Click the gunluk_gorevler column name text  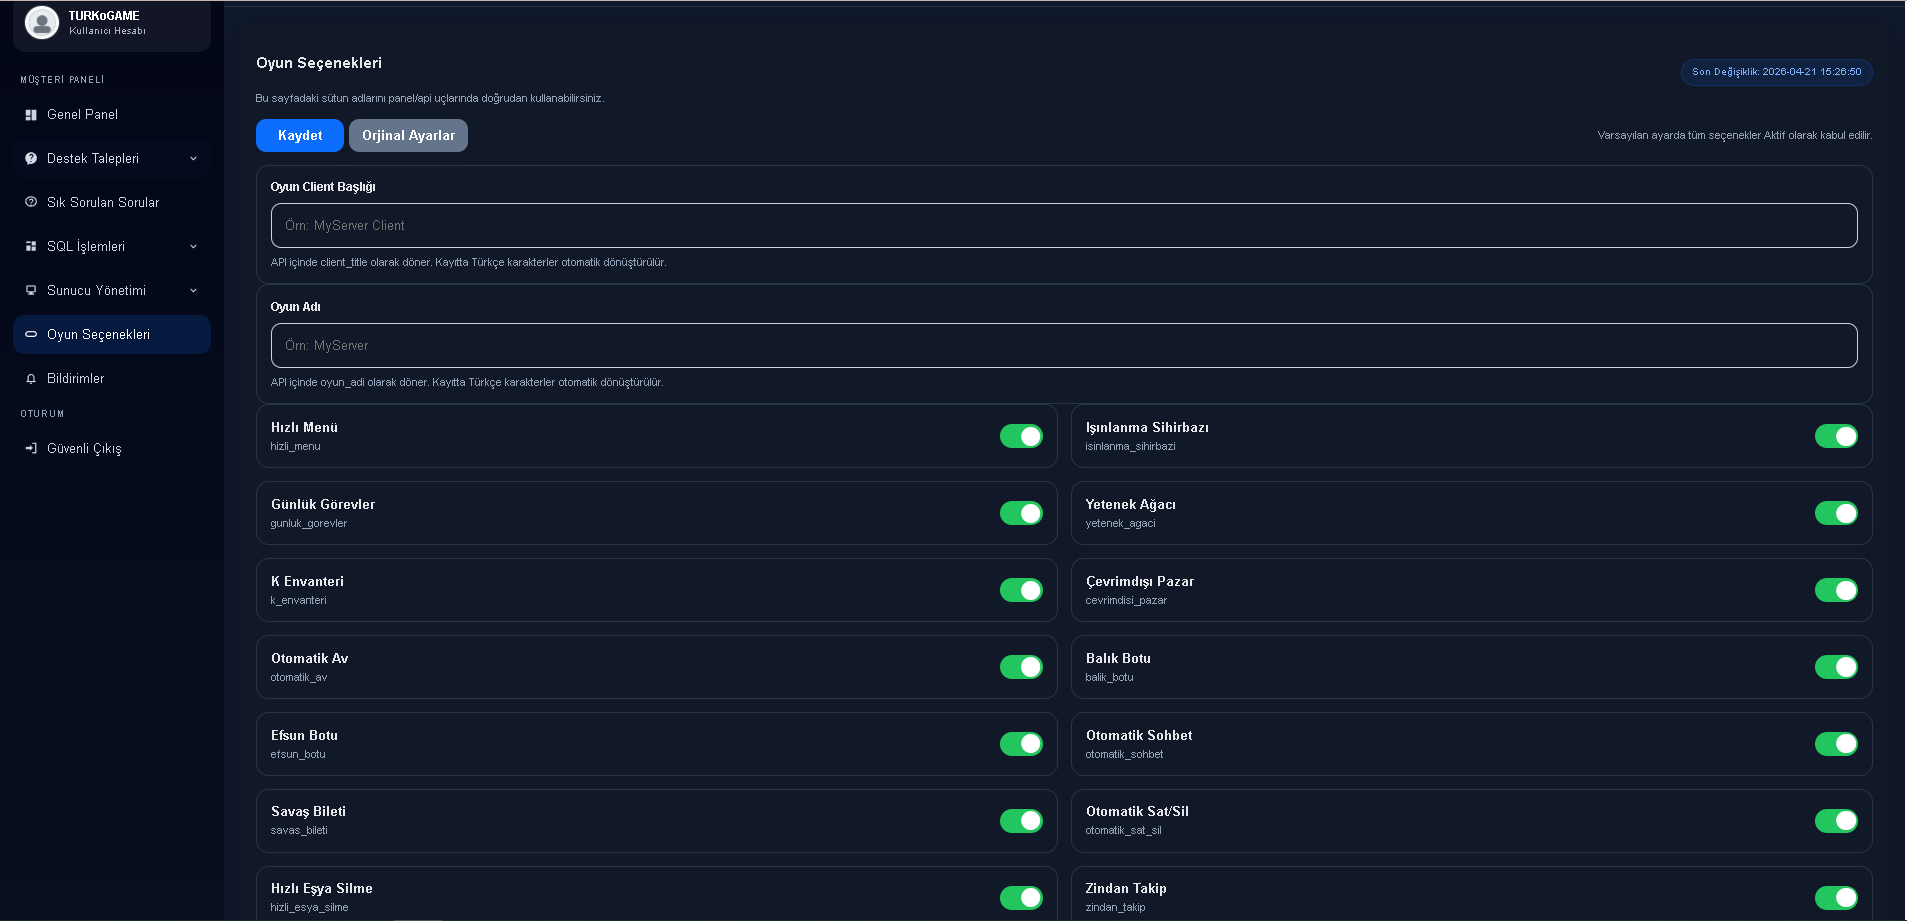[x=308, y=524]
